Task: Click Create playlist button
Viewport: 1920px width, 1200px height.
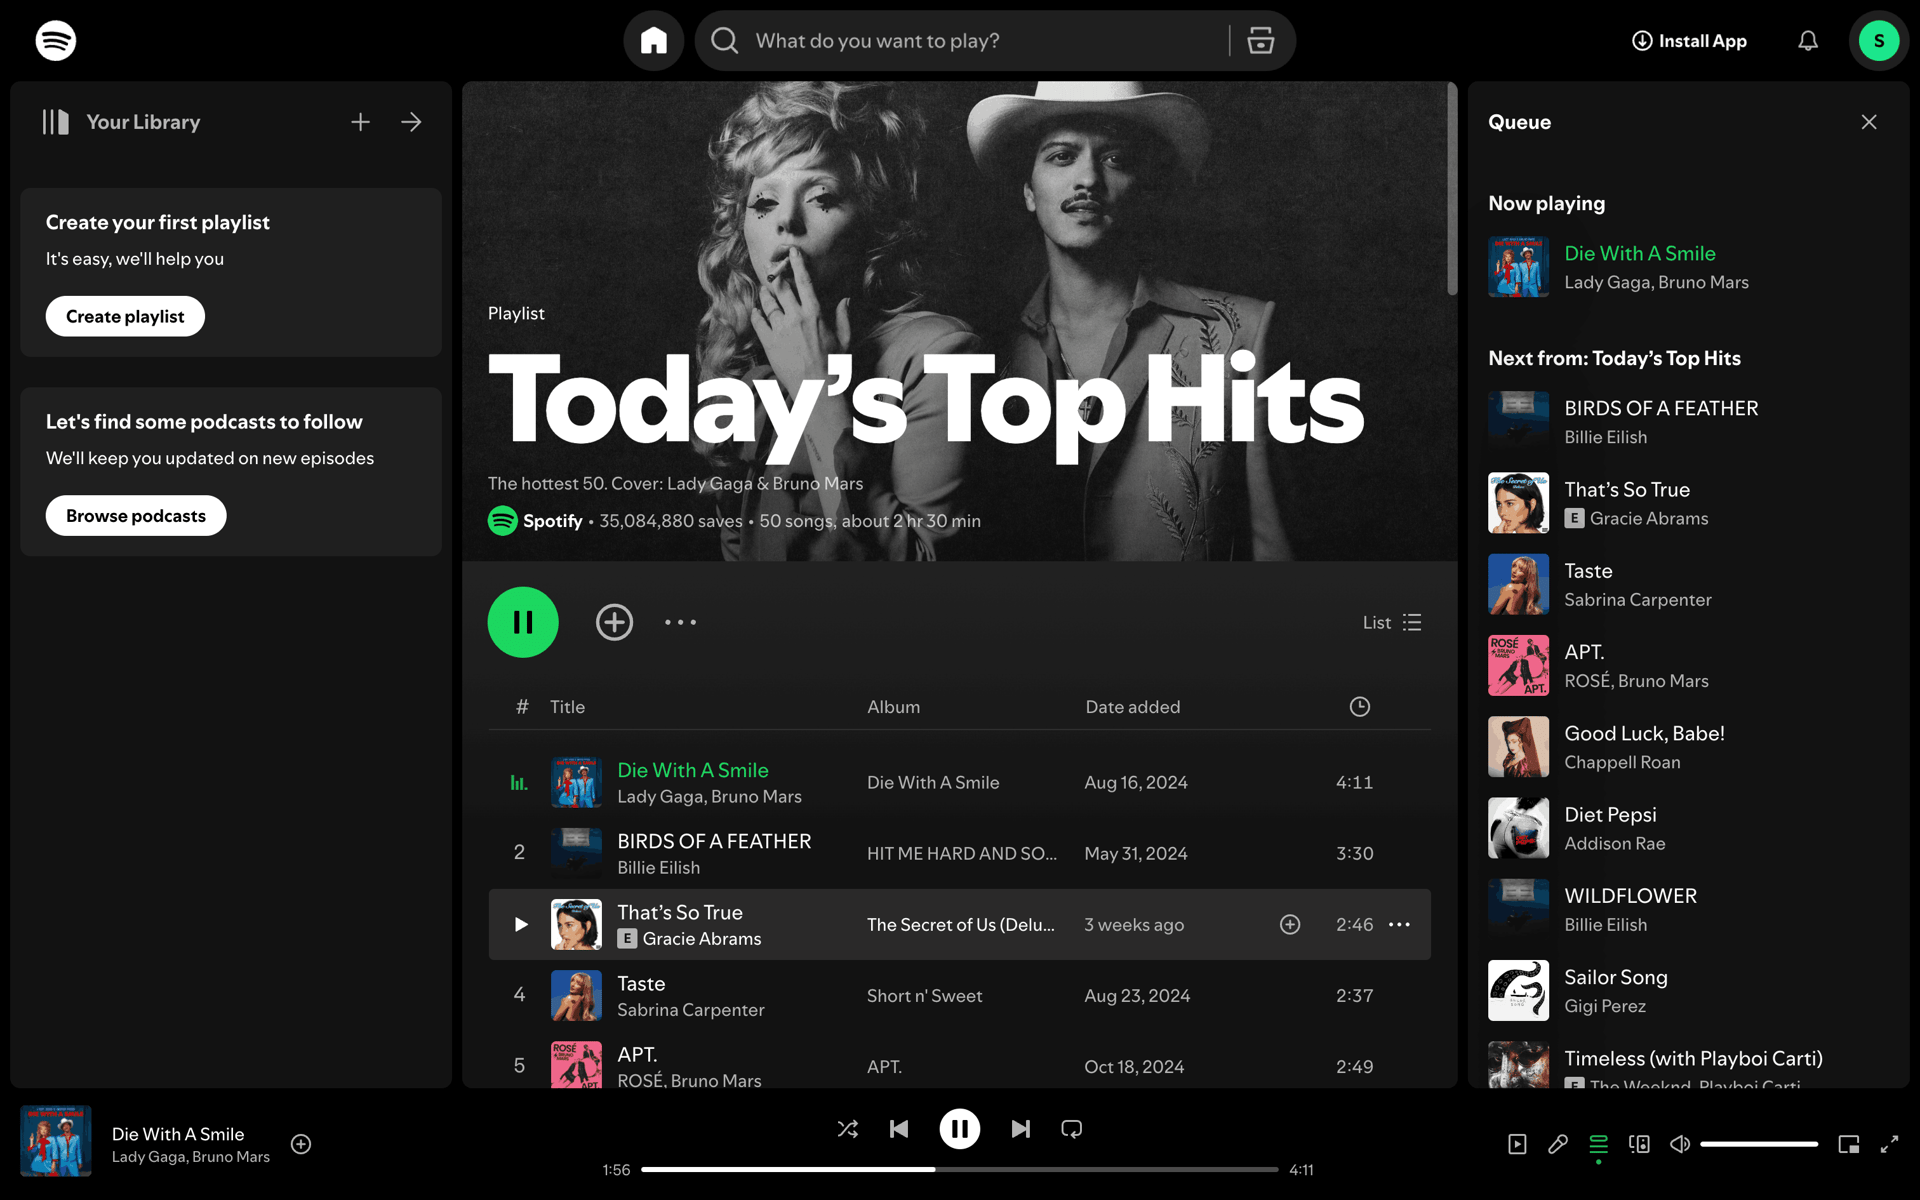Action: click(x=125, y=316)
